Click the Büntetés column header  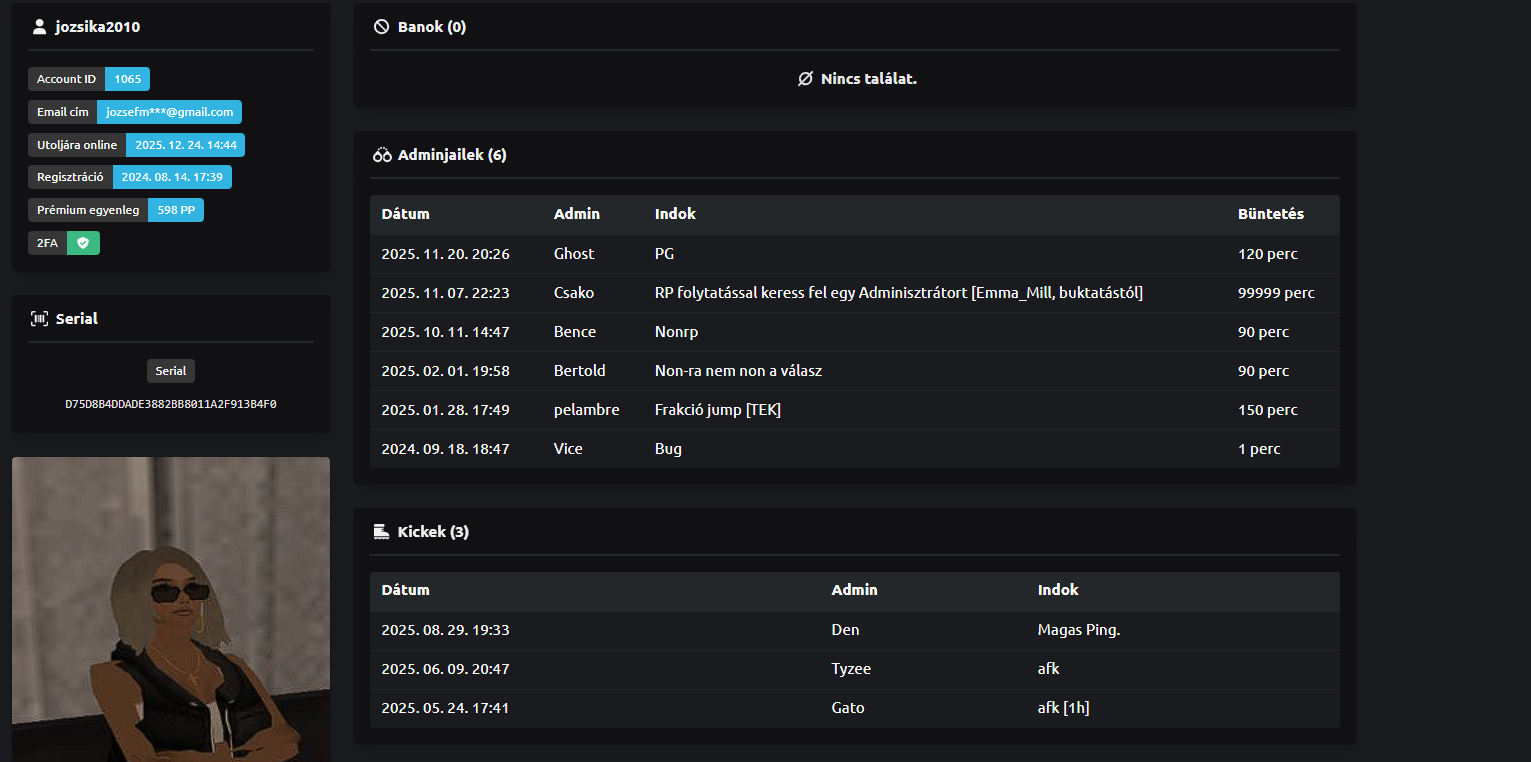tap(1270, 214)
